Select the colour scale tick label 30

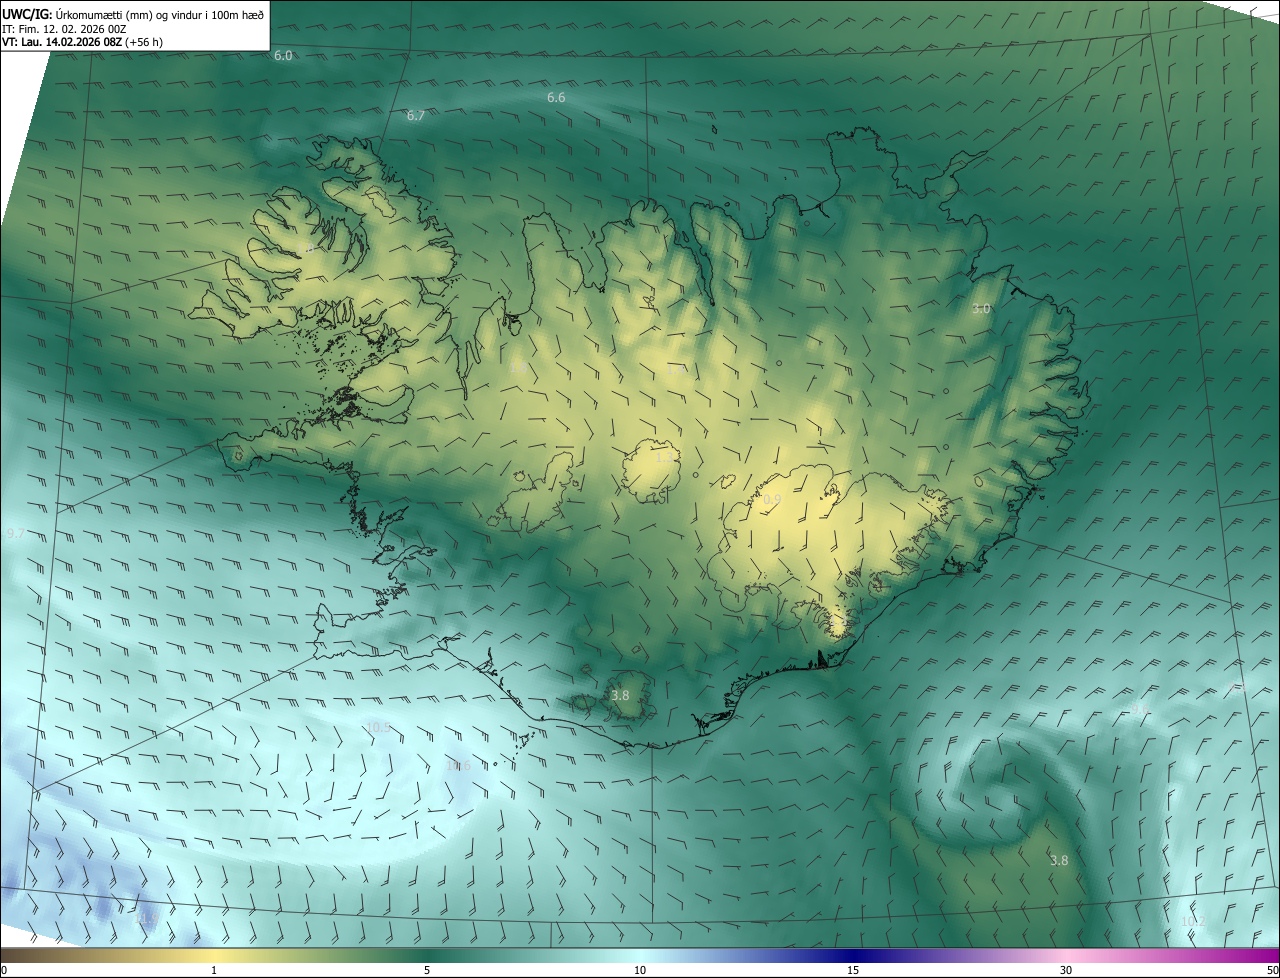coord(1066,971)
